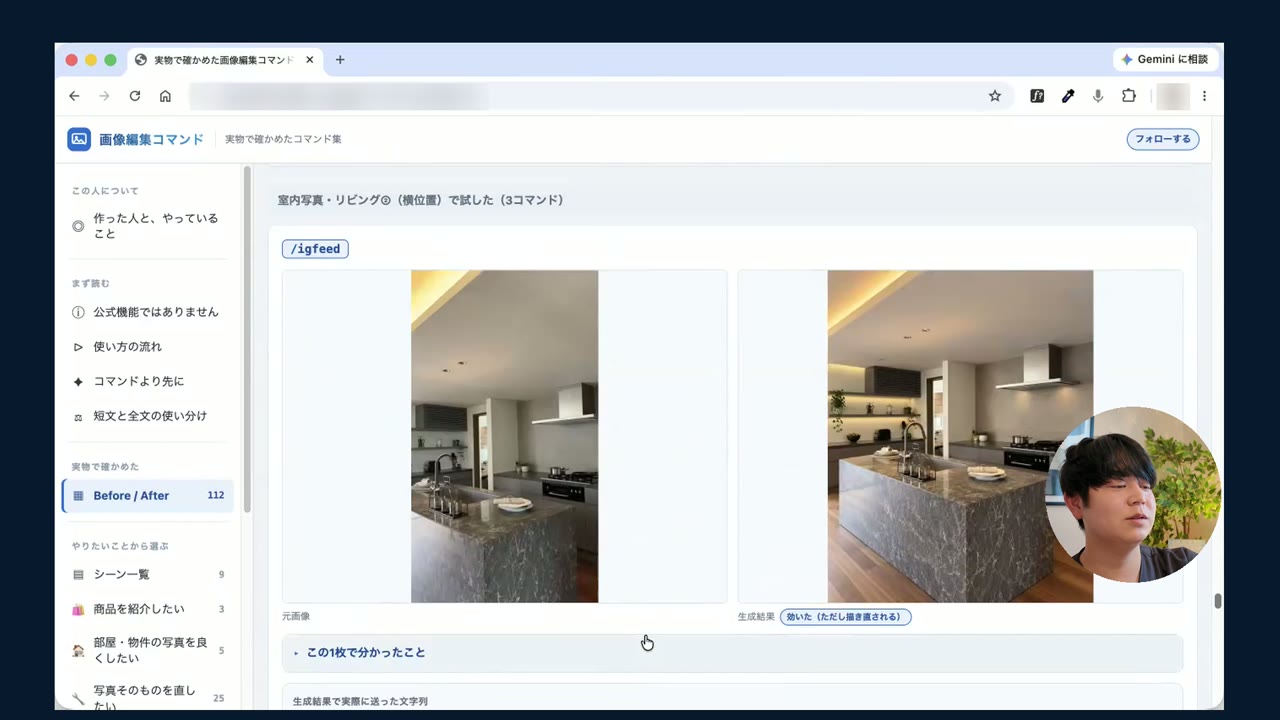Click the 室内写真・リビング heading text
This screenshot has width=1280, height=720.
pyautogui.click(x=420, y=200)
